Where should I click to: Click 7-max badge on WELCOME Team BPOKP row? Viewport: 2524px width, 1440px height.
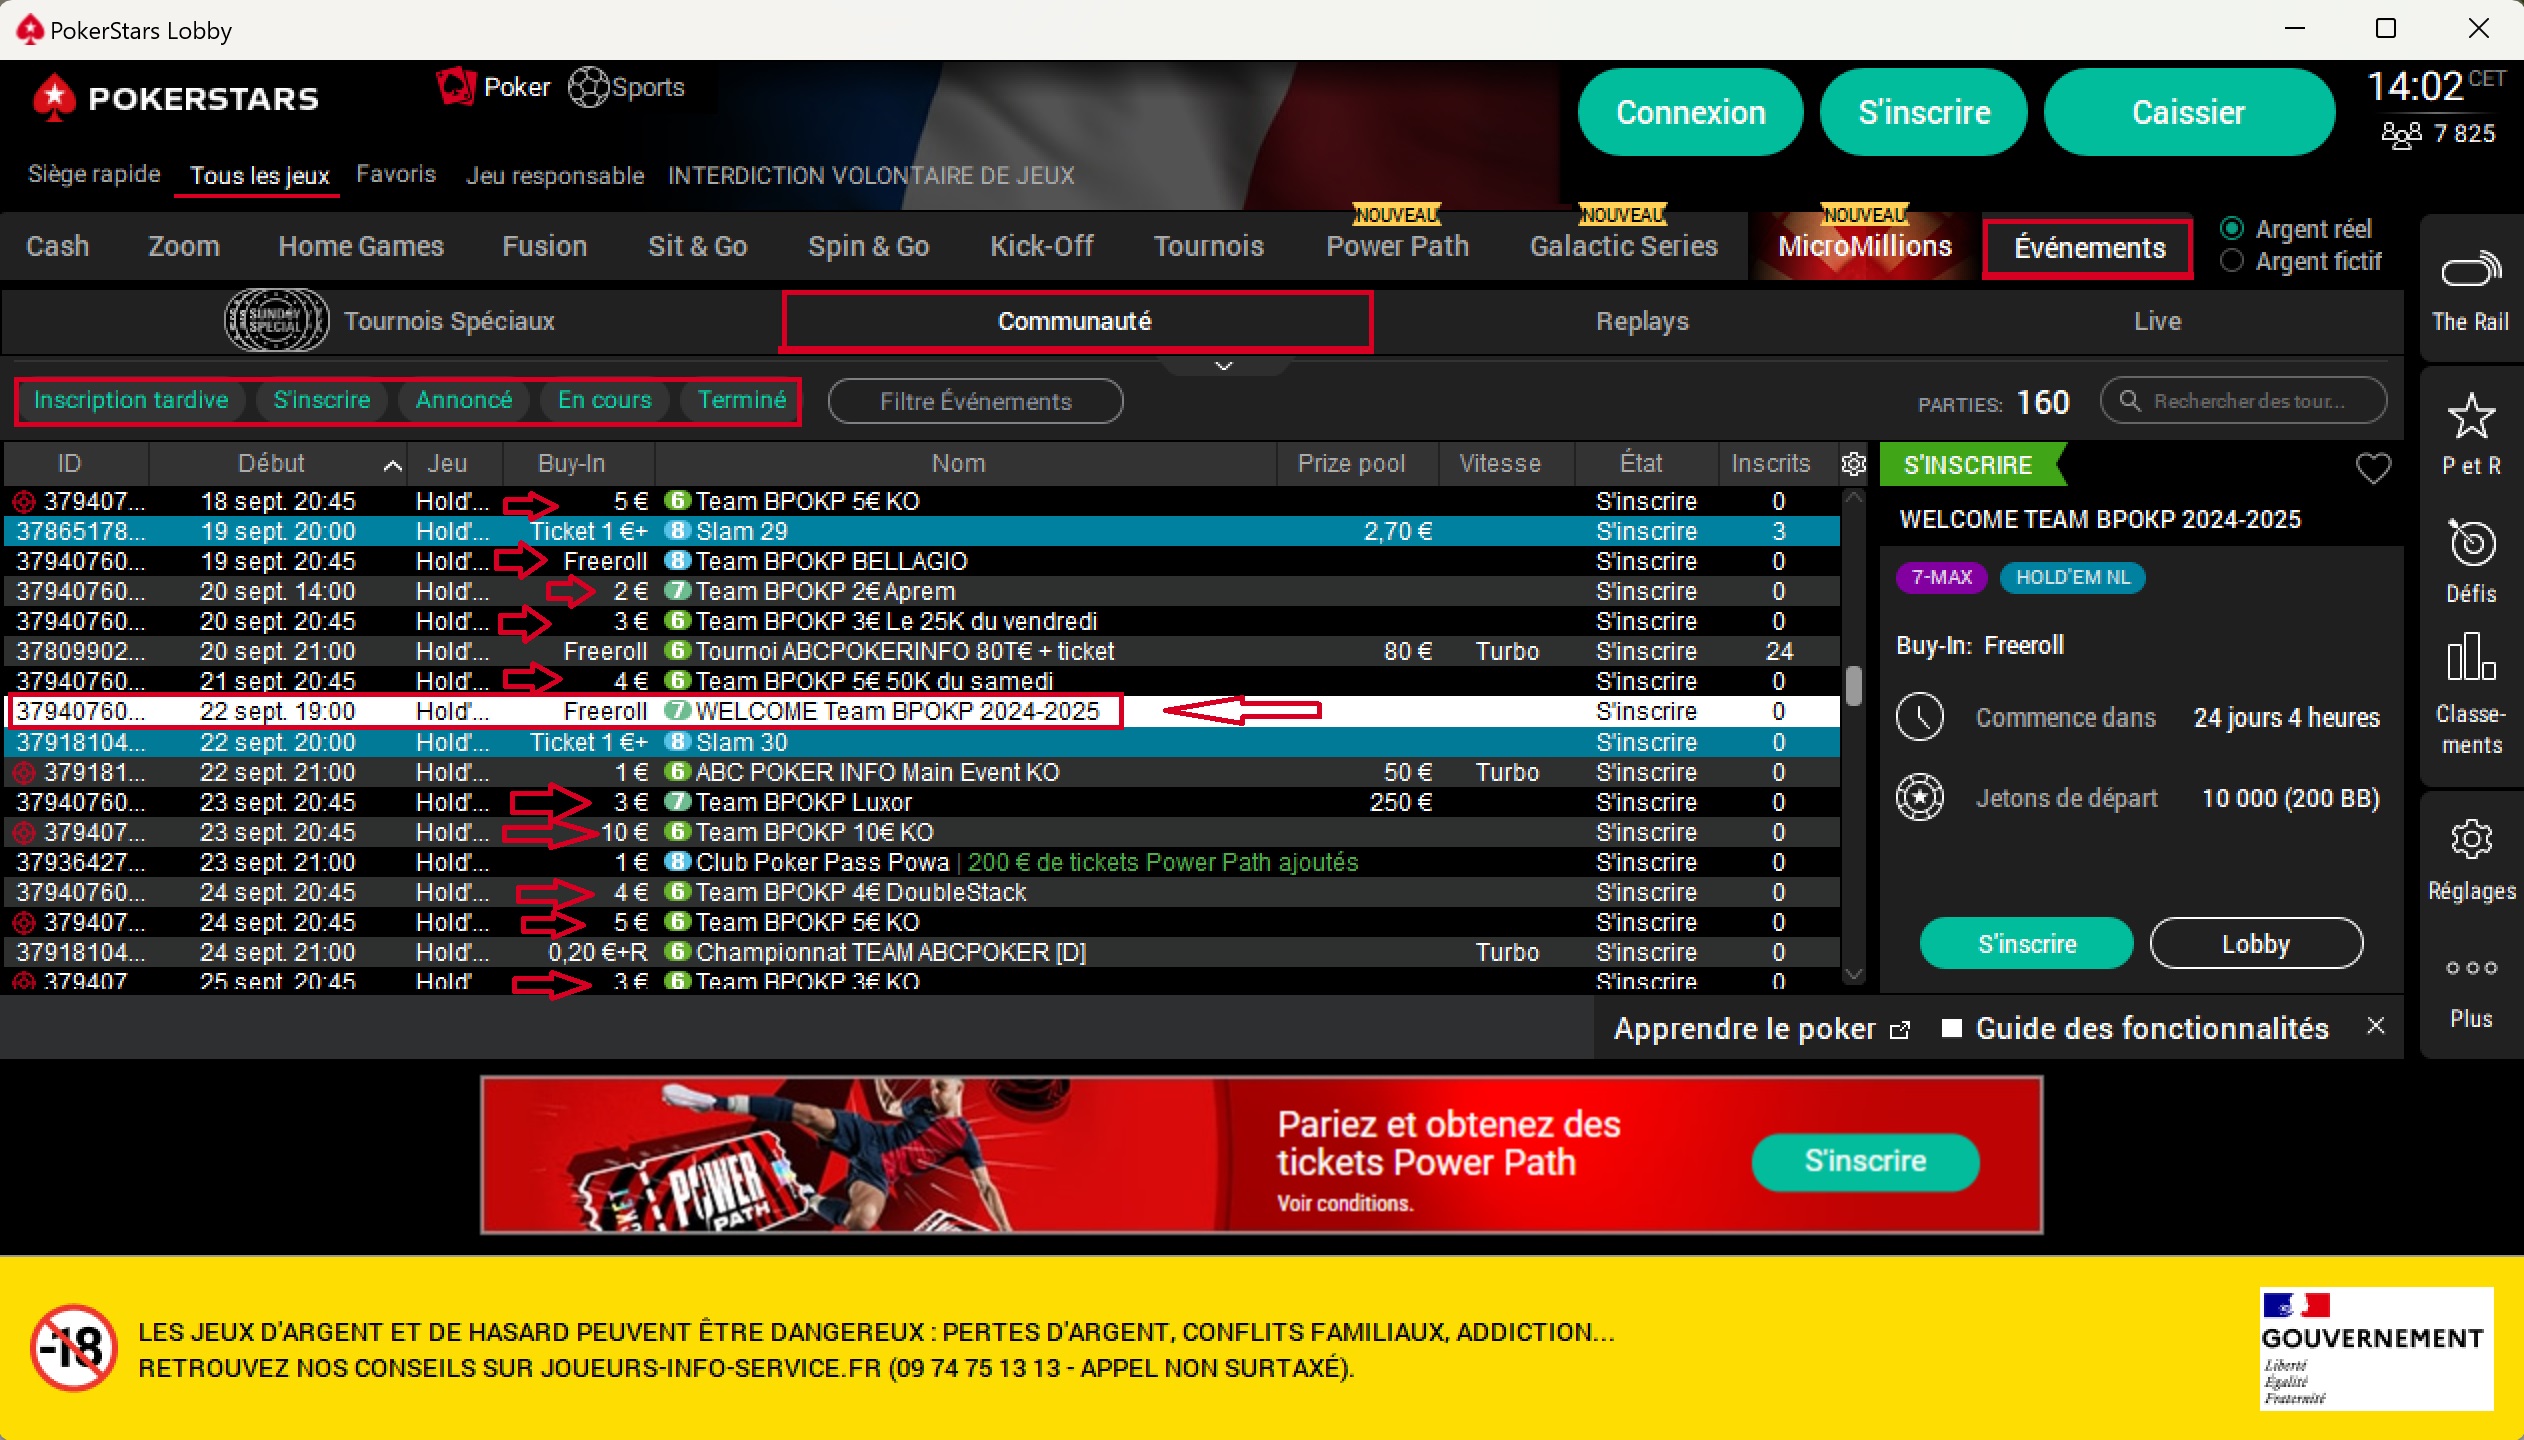[x=678, y=711]
